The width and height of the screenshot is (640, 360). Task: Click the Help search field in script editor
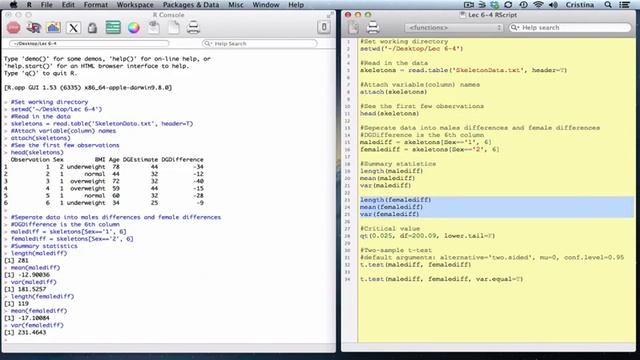click(x=570, y=28)
